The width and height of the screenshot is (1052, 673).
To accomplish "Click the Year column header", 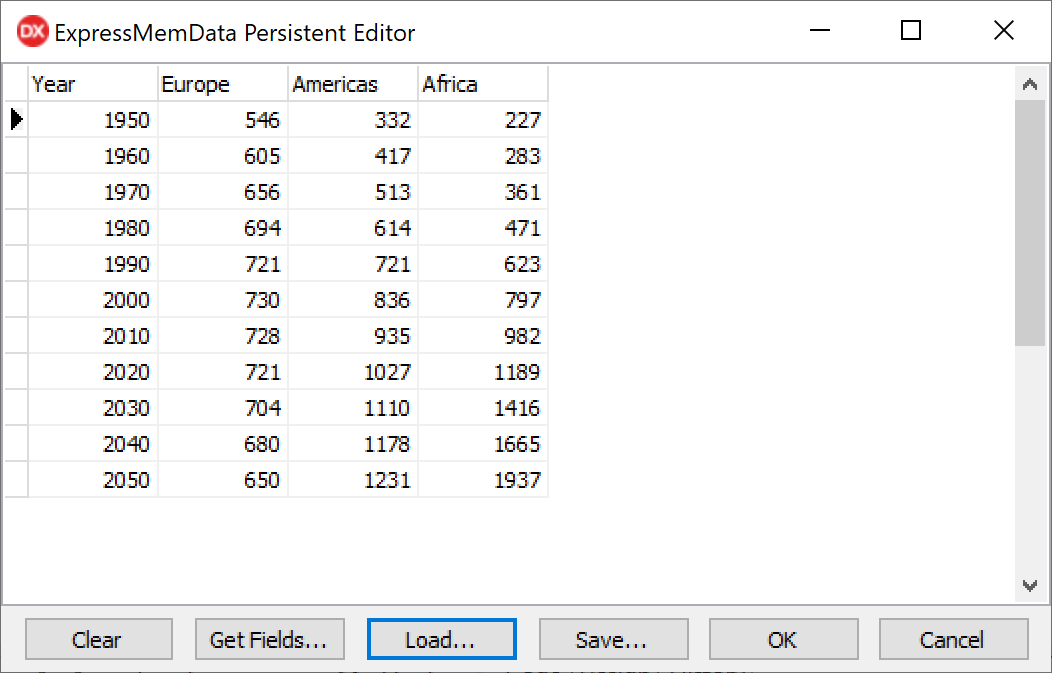I will click(x=93, y=85).
